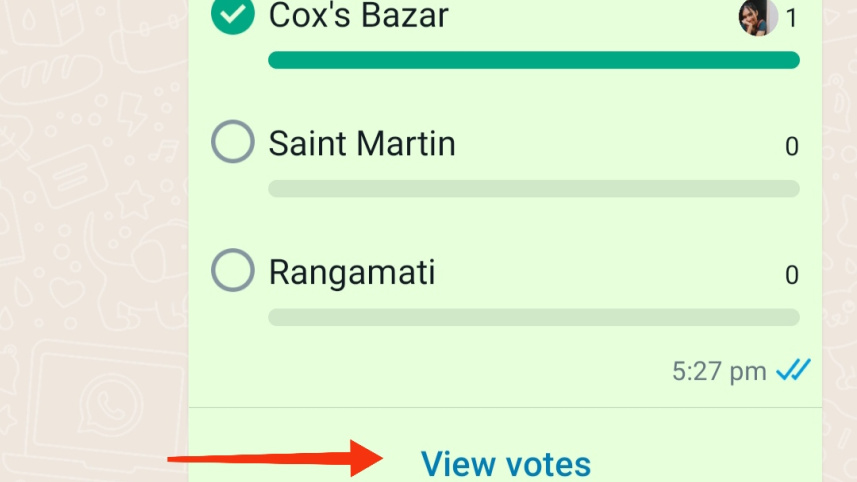Tap the Saint Martin option label
The height and width of the screenshot is (482, 857).
362,144
